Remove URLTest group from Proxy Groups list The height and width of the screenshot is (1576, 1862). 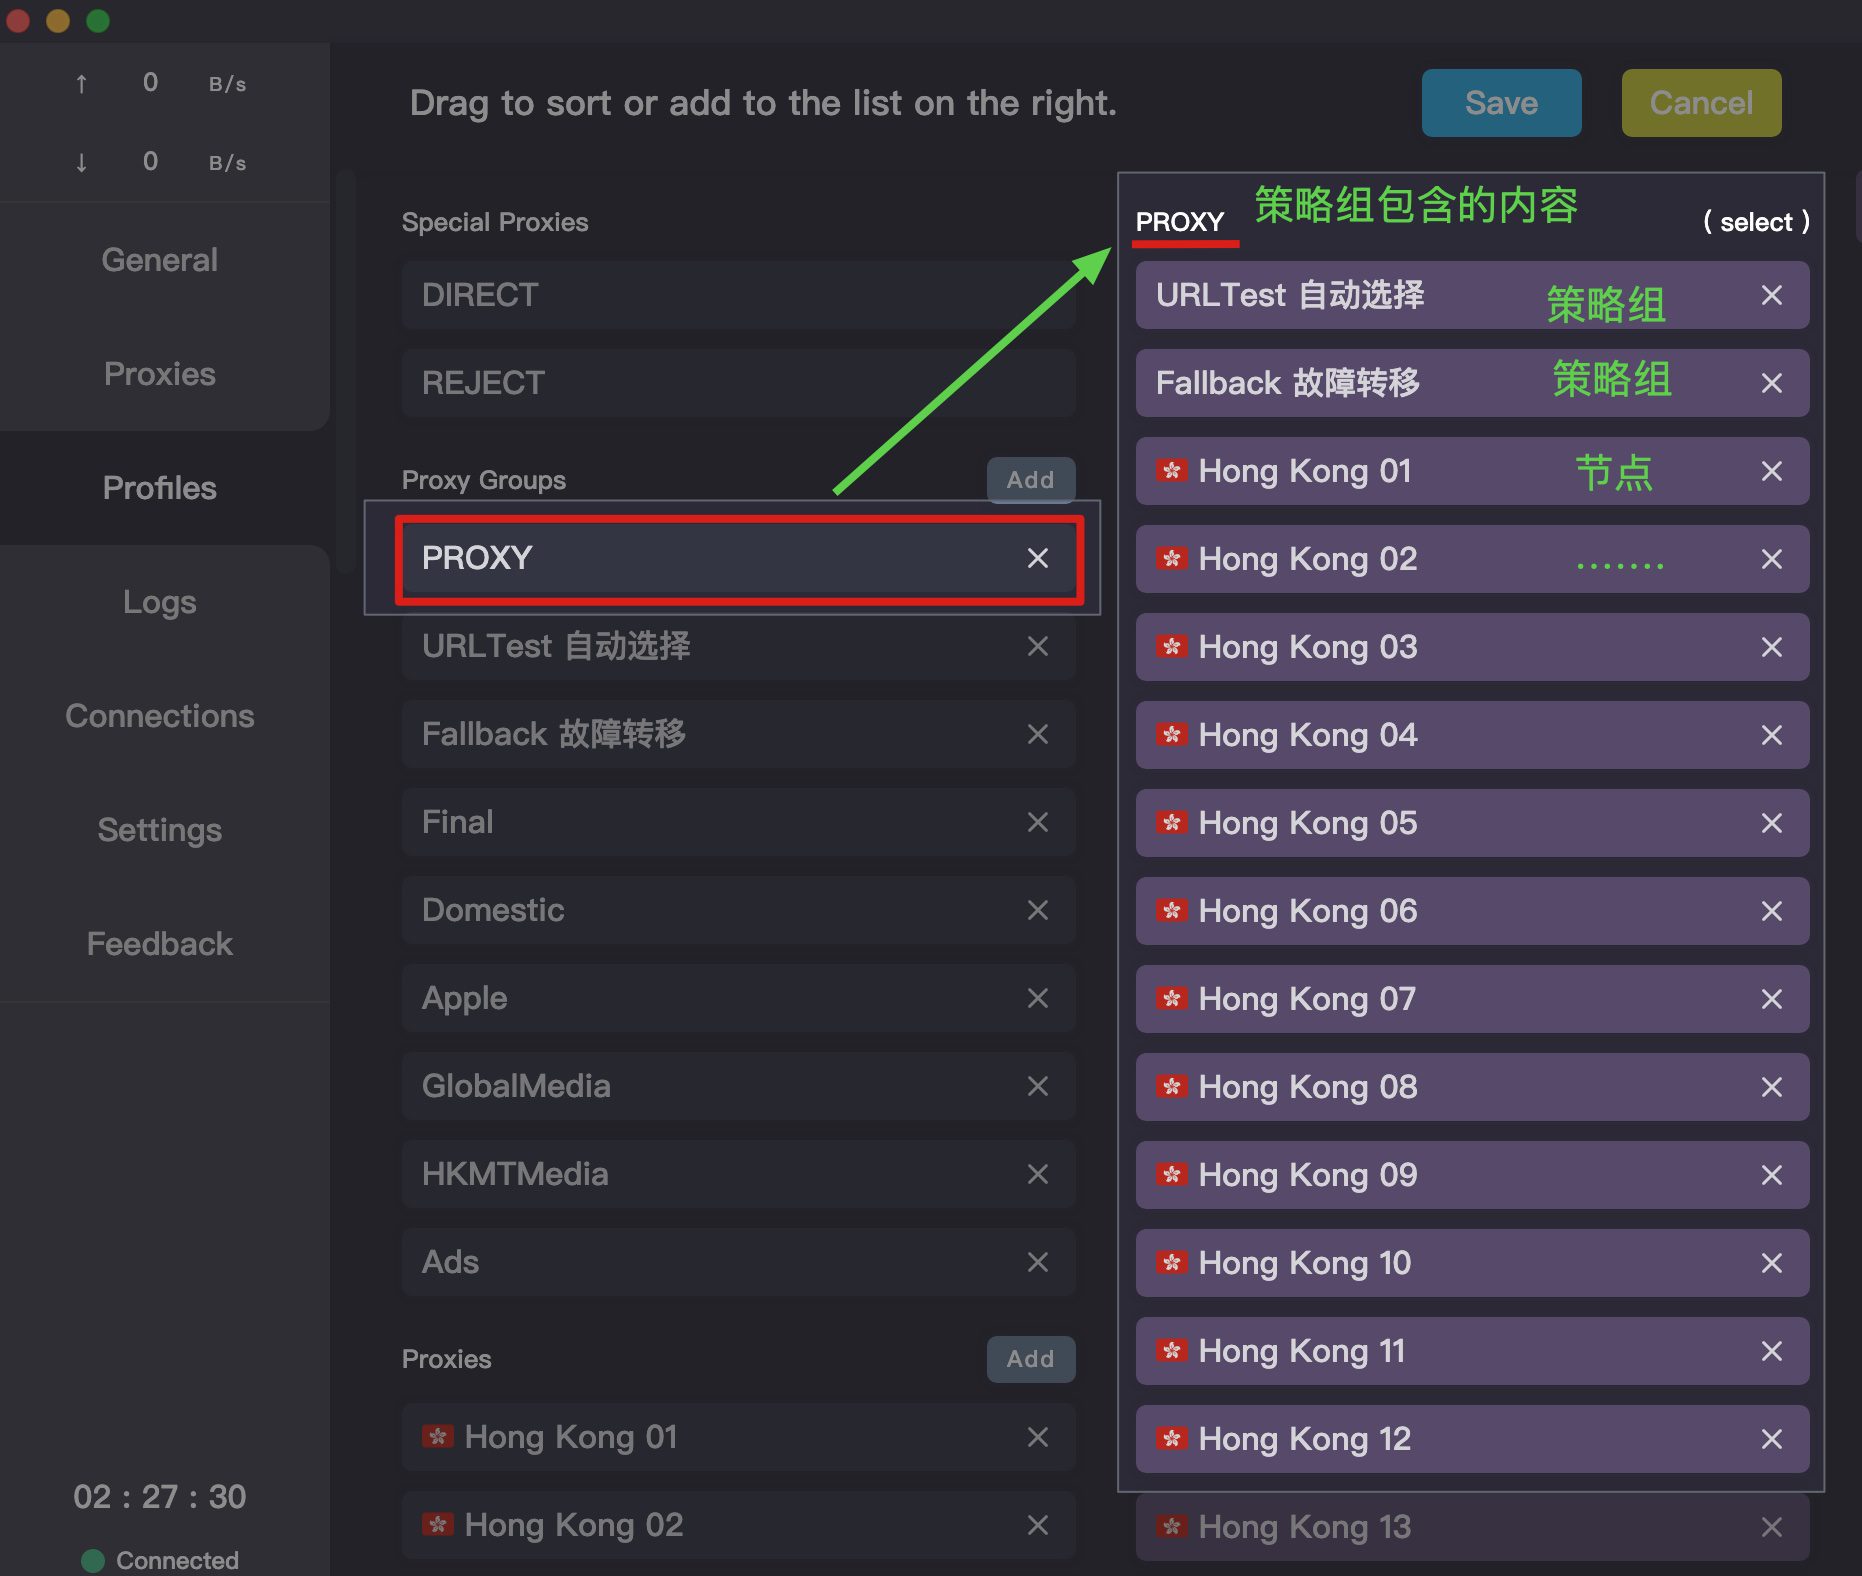click(1037, 646)
